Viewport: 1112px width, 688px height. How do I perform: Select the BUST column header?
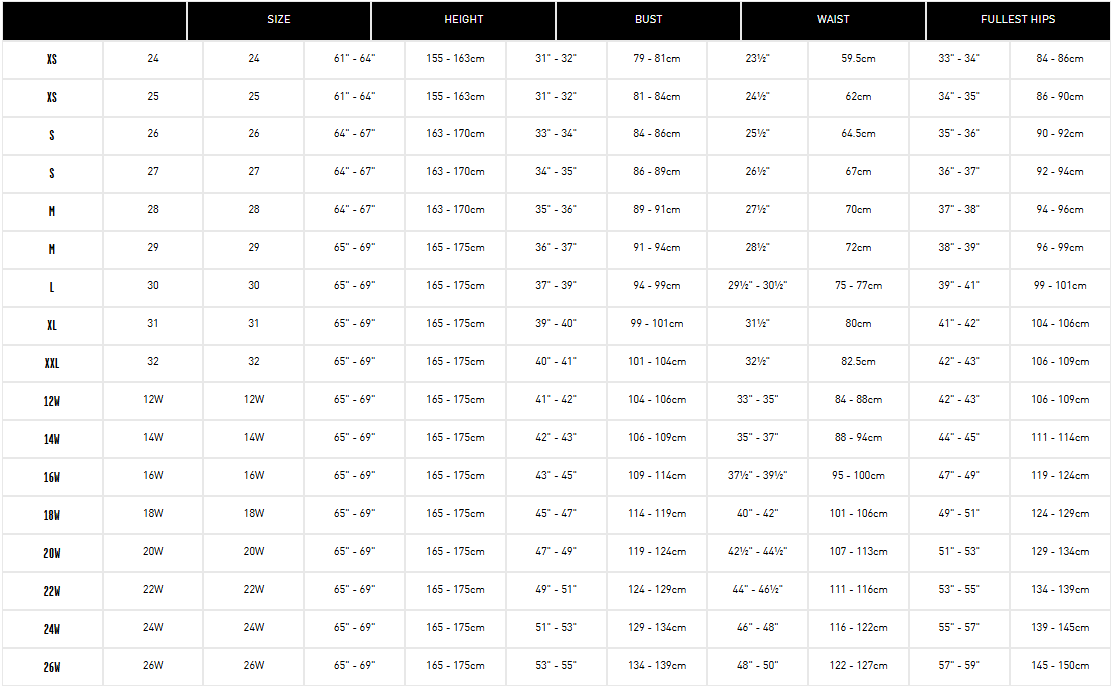click(649, 21)
